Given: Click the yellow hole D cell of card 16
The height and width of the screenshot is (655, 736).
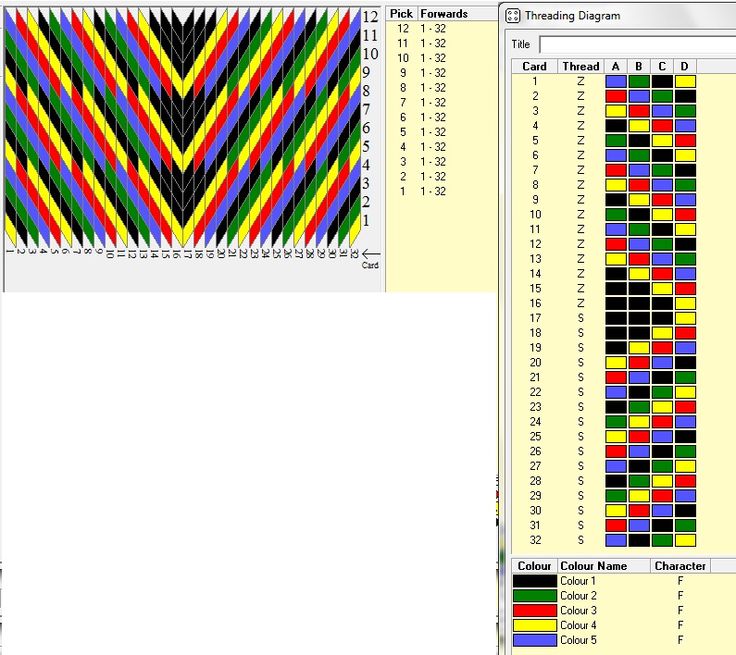Looking at the screenshot, I should pyautogui.click(x=685, y=303).
